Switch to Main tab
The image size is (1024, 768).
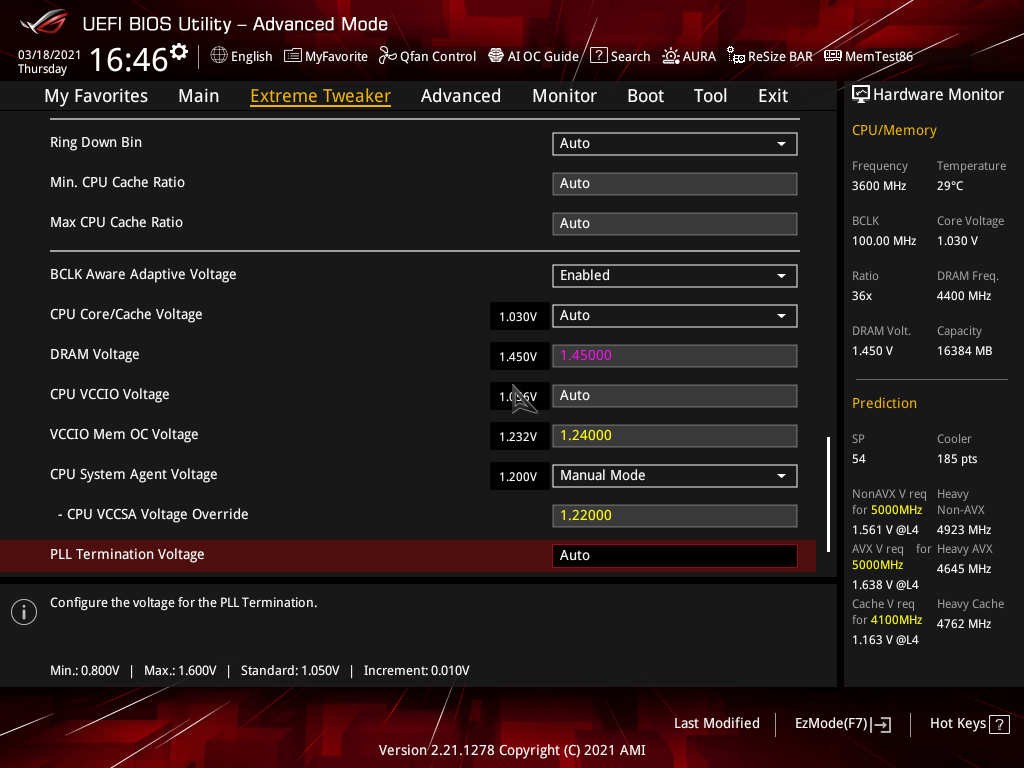point(199,96)
